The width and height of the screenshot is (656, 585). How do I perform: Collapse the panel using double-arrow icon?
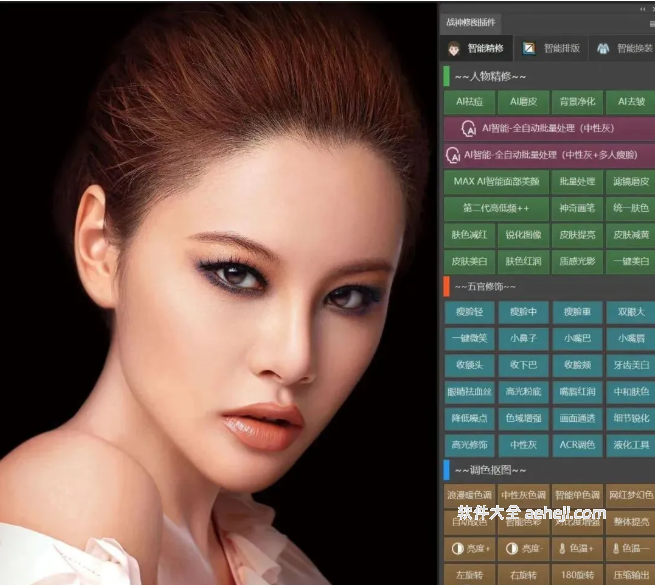coord(643,8)
